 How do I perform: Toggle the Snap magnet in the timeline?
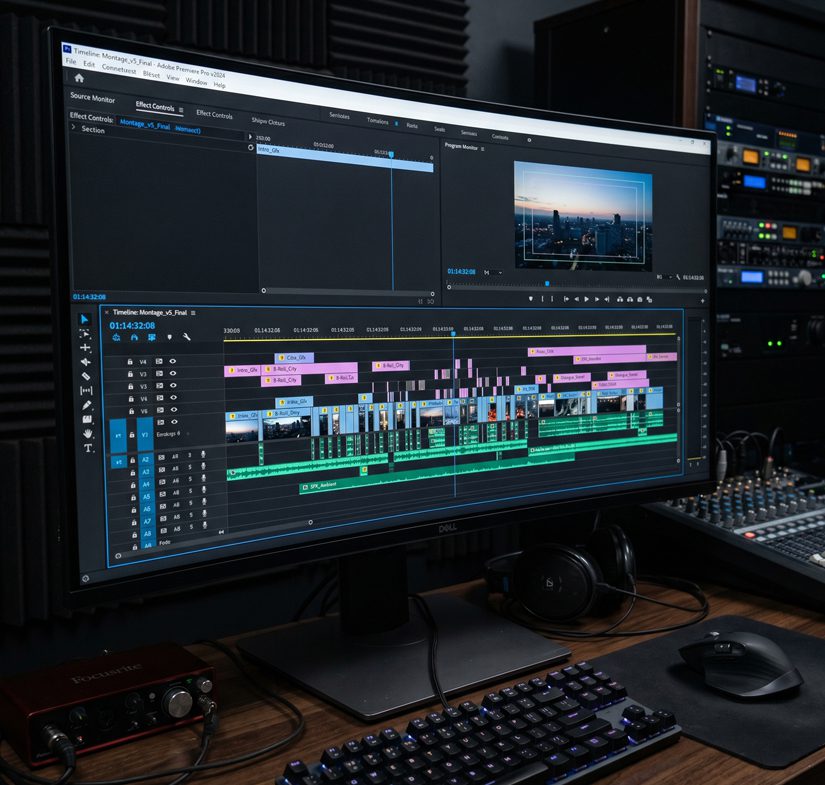pyautogui.click(x=134, y=337)
